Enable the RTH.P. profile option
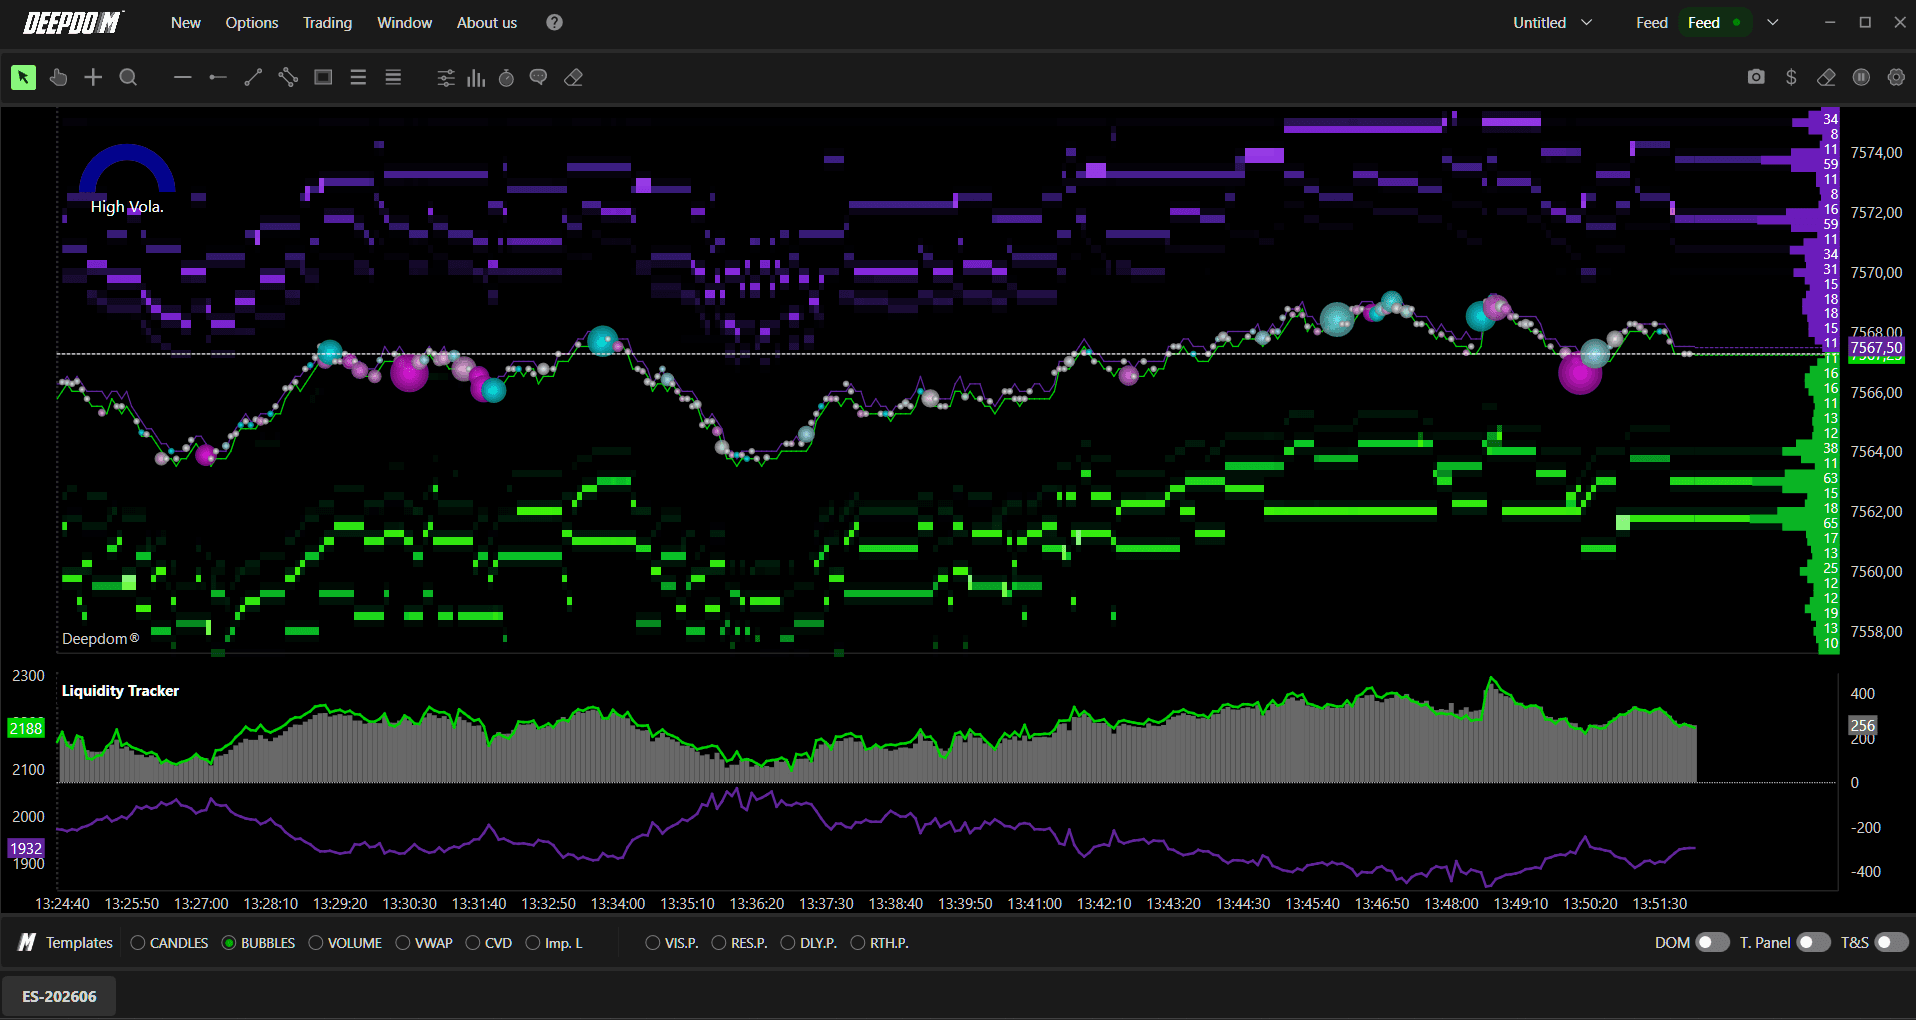This screenshot has height=1020, width=1916. coord(880,943)
